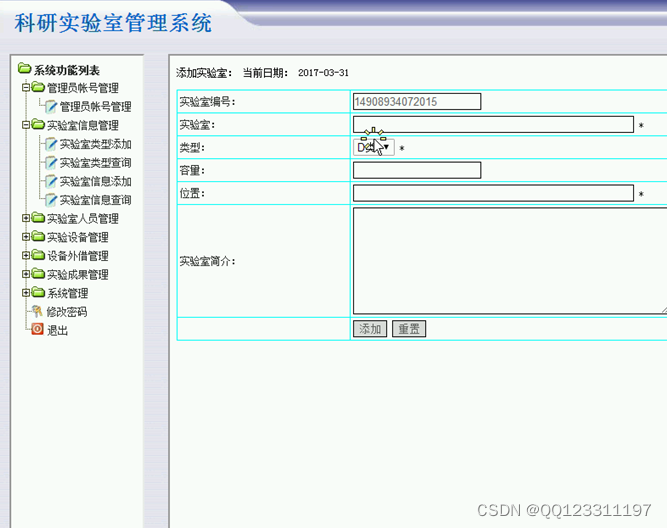This screenshot has height=528, width=667.
Task: Click the 实验室信息管理 folder label
Action: click(x=83, y=126)
